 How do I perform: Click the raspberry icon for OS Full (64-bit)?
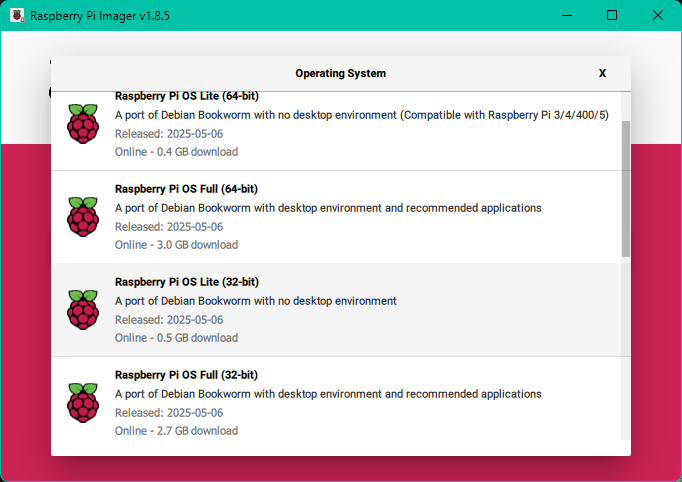tap(83, 217)
